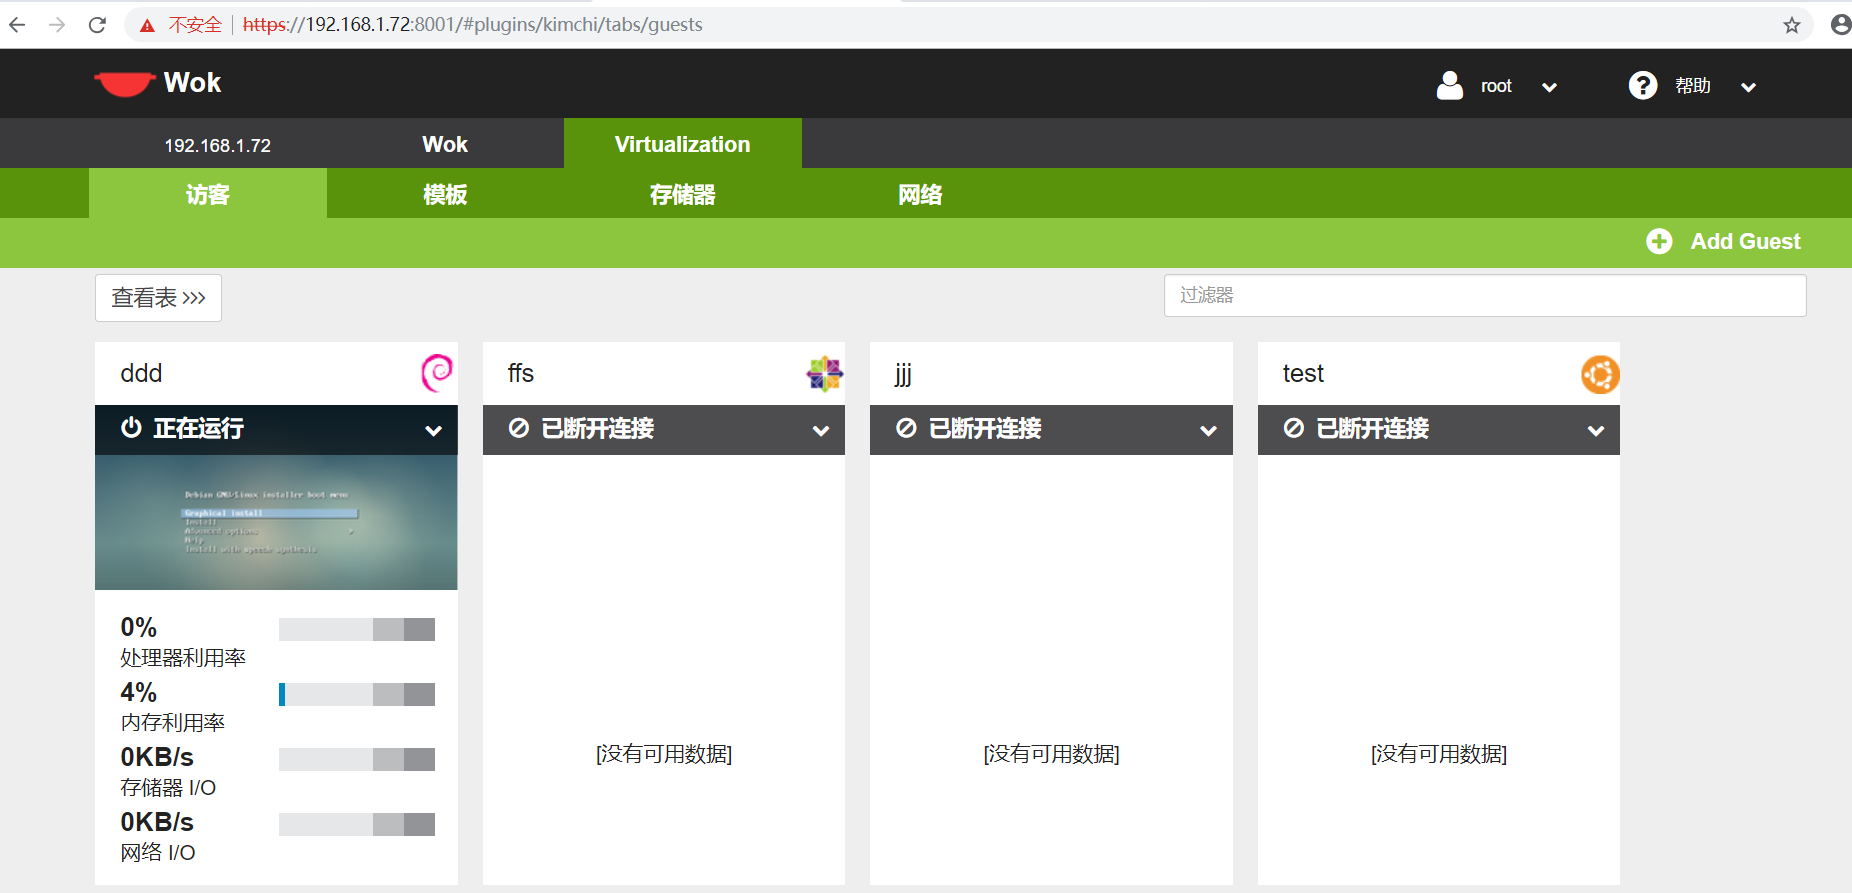The height and width of the screenshot is (893, 1852).
Task: Click the 处理器利用率 CPU usage bar
Action: click(x=357, y=629)
